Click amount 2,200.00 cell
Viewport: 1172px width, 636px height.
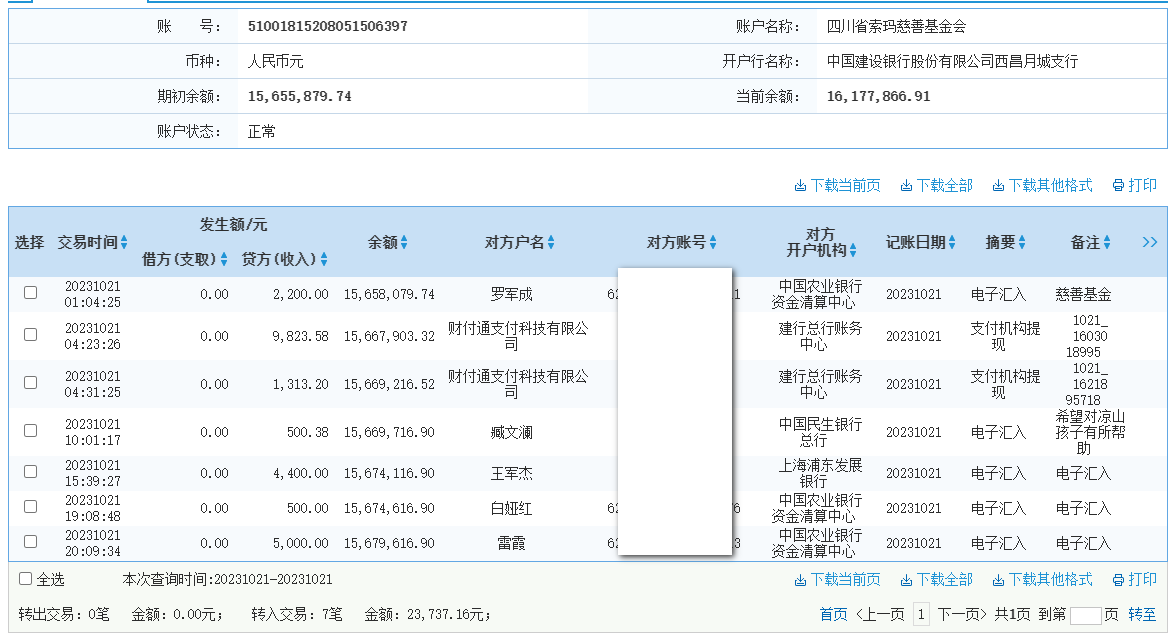[300, 294]
